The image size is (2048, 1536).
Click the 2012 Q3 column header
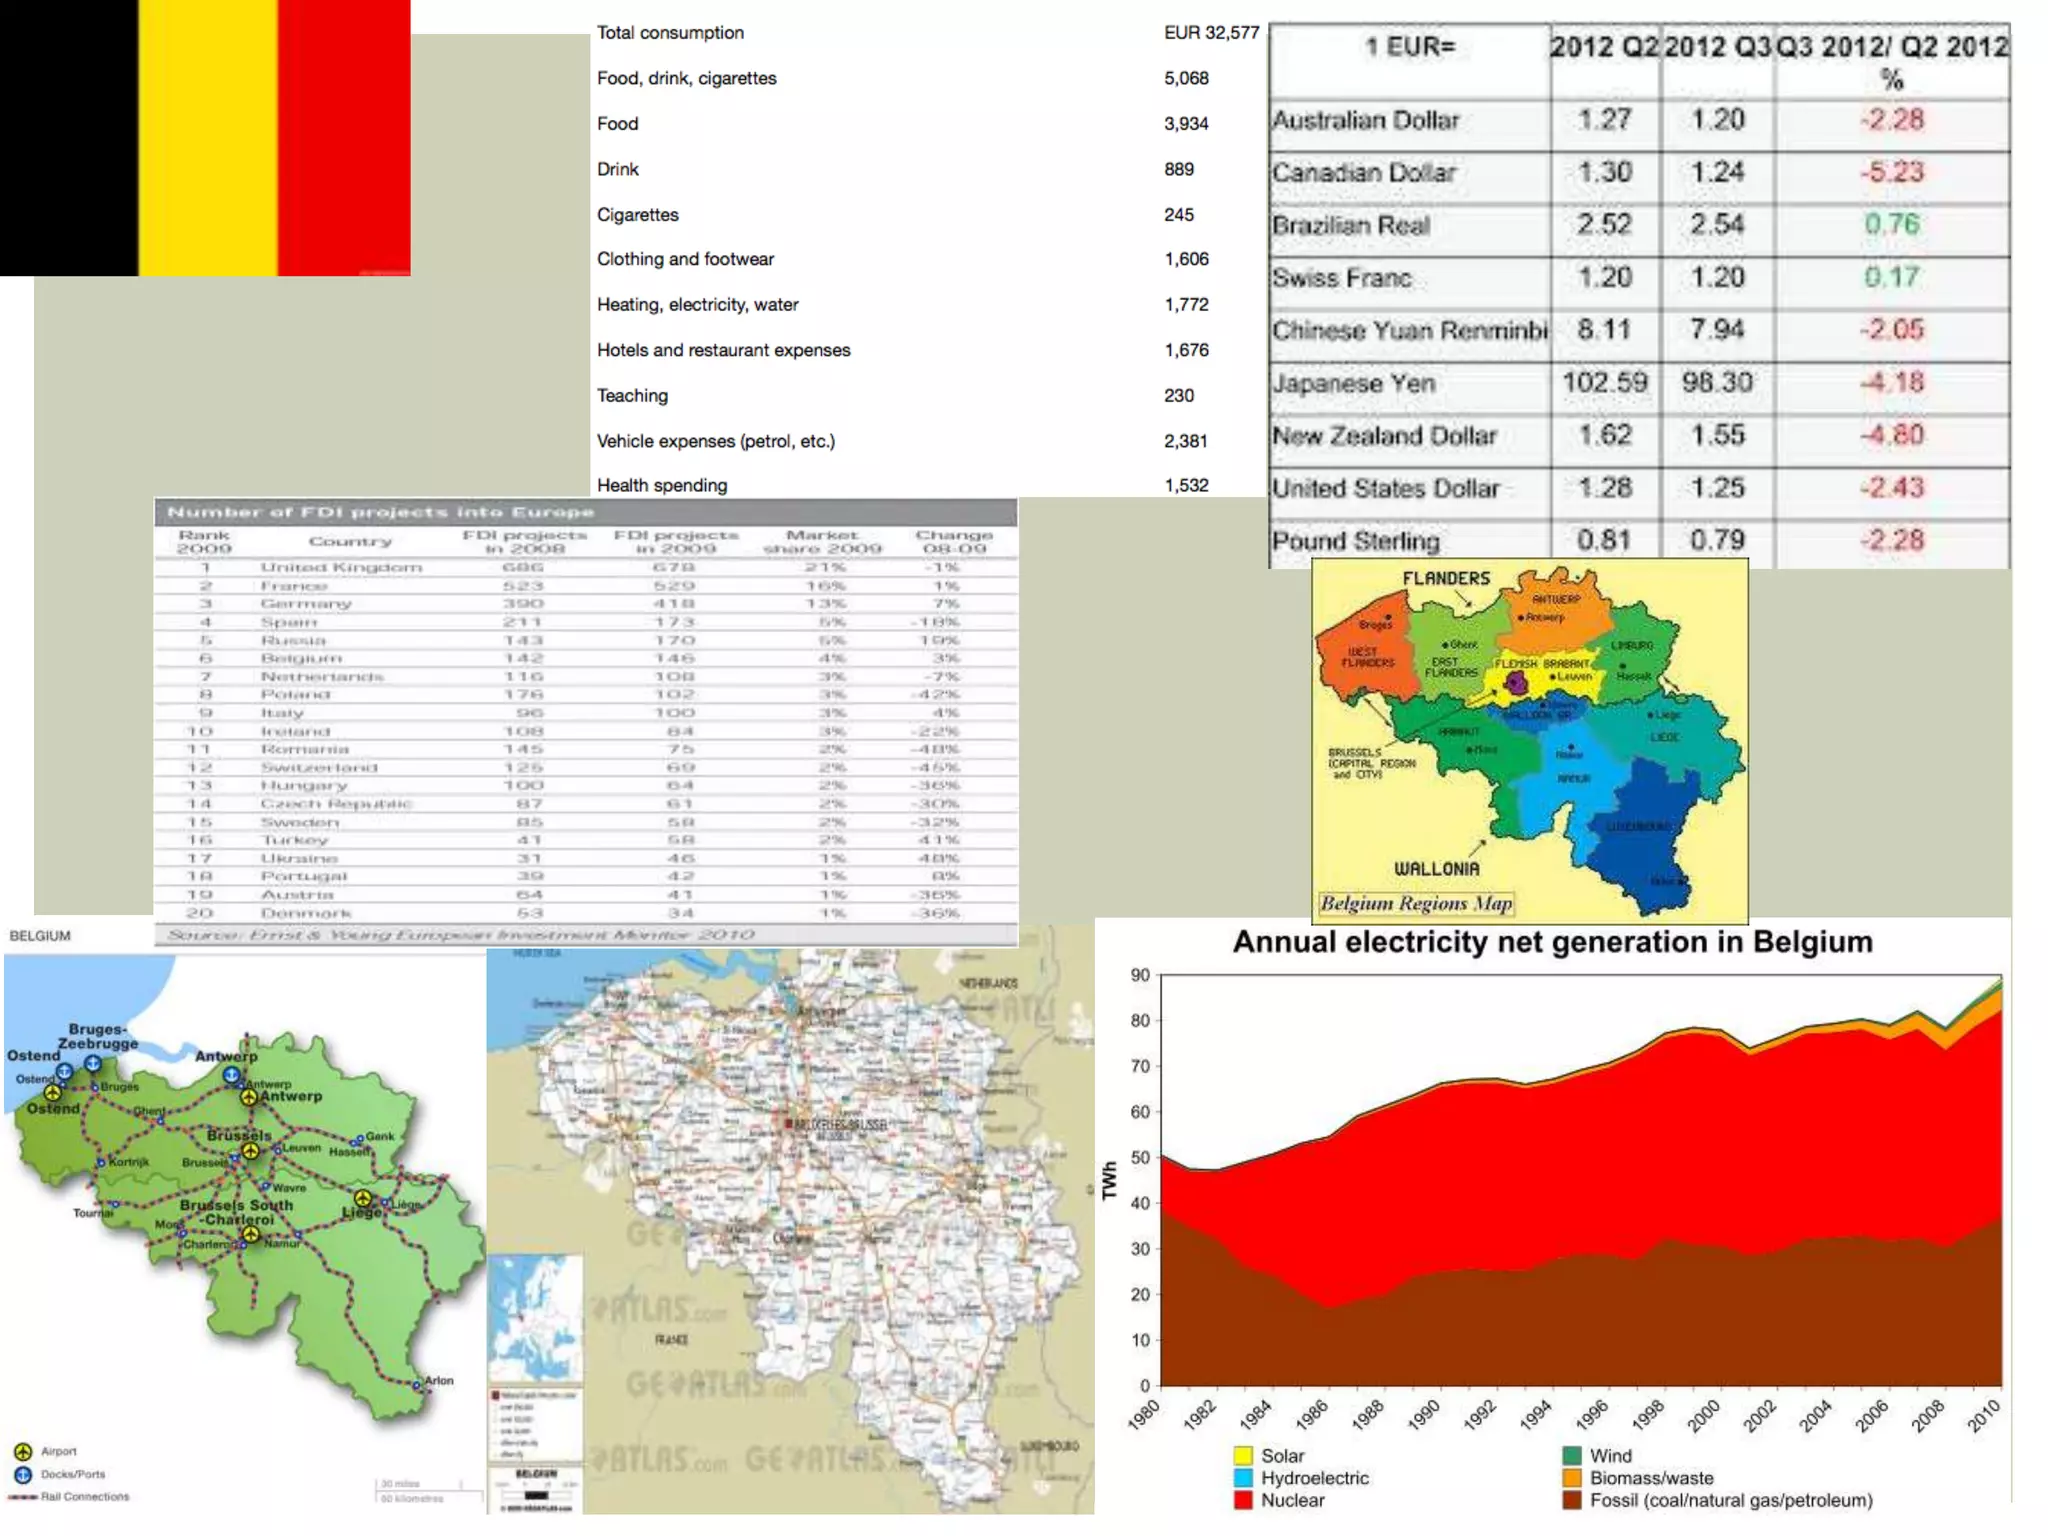(x=1717, y=47)
